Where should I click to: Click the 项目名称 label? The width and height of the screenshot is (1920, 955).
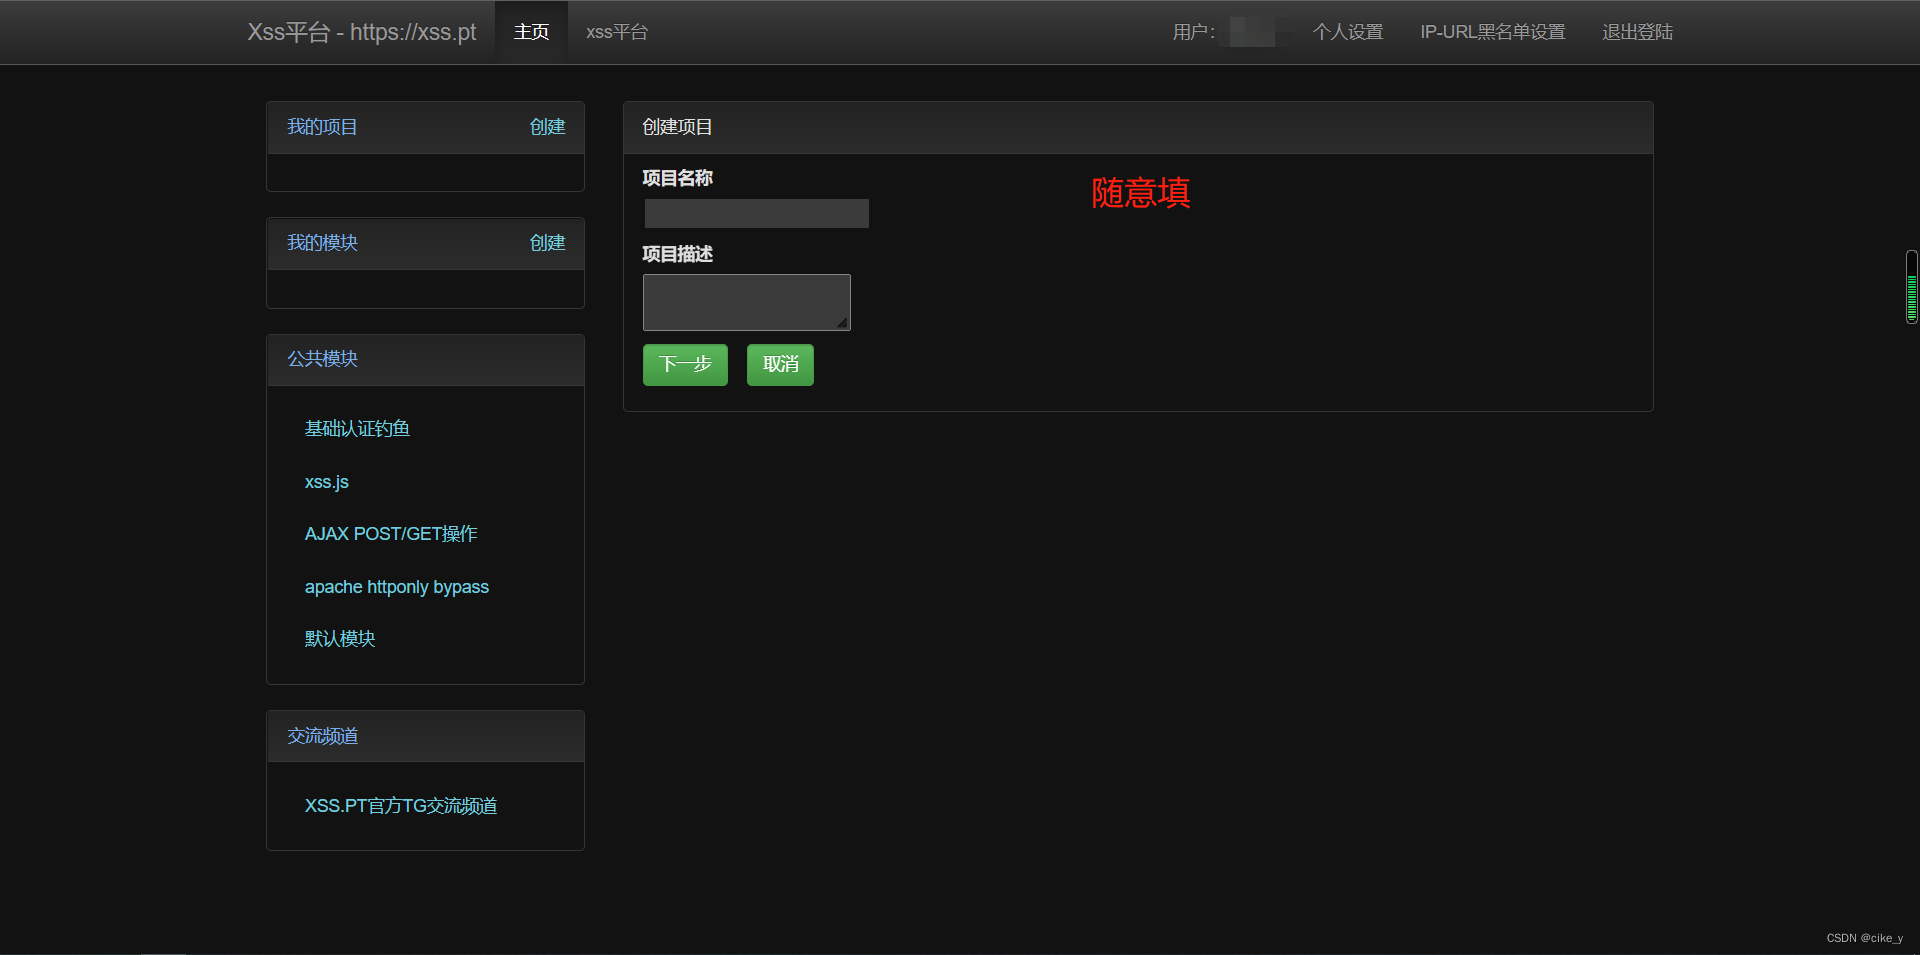click(677, 178)
